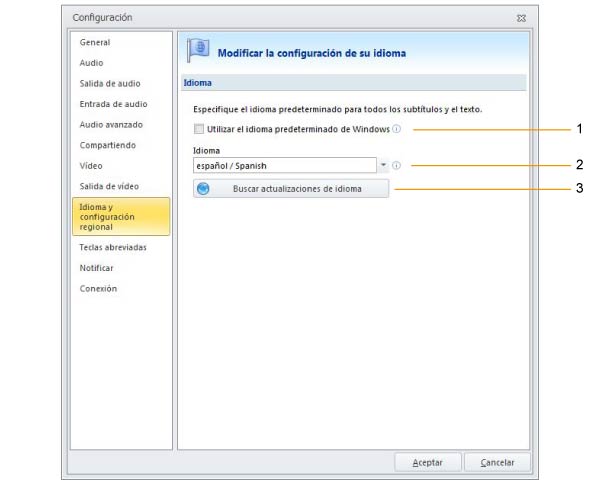Expand the Idioma dropdown arrow
The width and height of the screenshot is (601, 487).
tap(383, 165)
